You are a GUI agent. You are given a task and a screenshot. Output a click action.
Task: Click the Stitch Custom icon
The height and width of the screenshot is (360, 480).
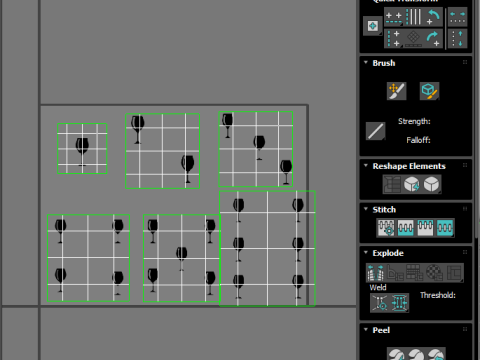[x=445, y=228]
